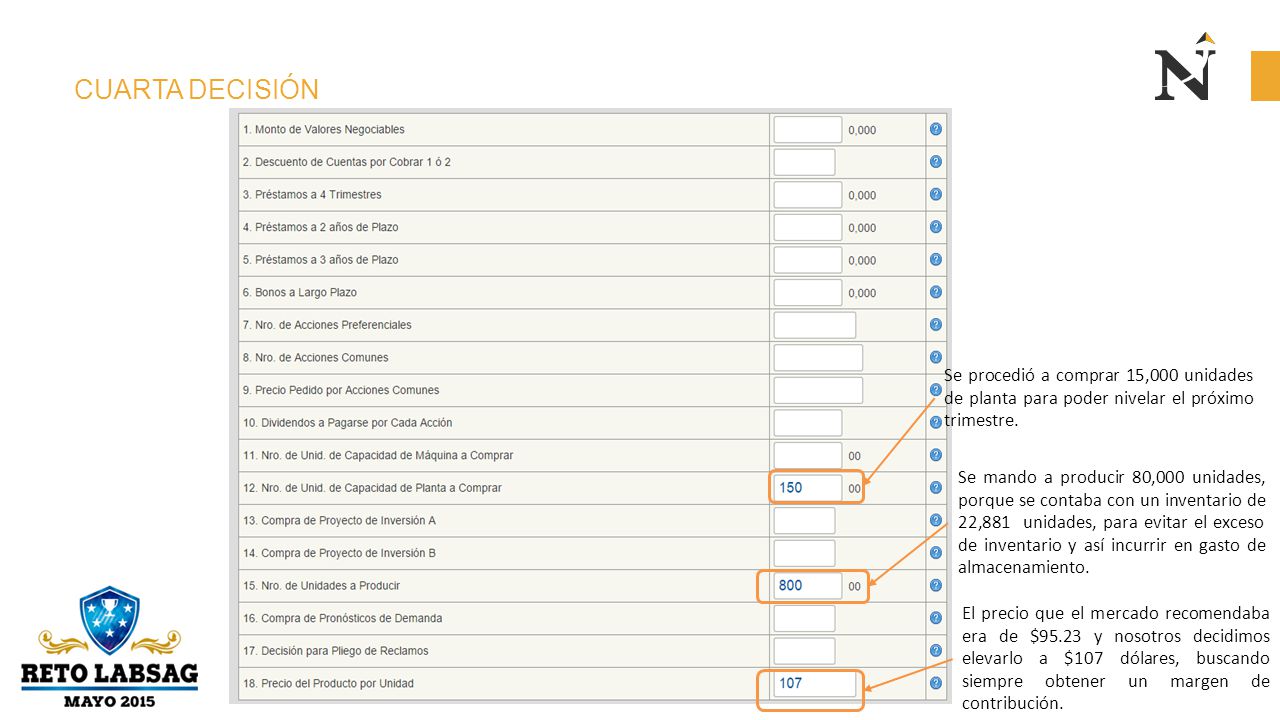This screenshot has width=1280, height=720.
Task: Click help icon for Préstamos a 4 Trimestres
Action: (x=936, y=194)
